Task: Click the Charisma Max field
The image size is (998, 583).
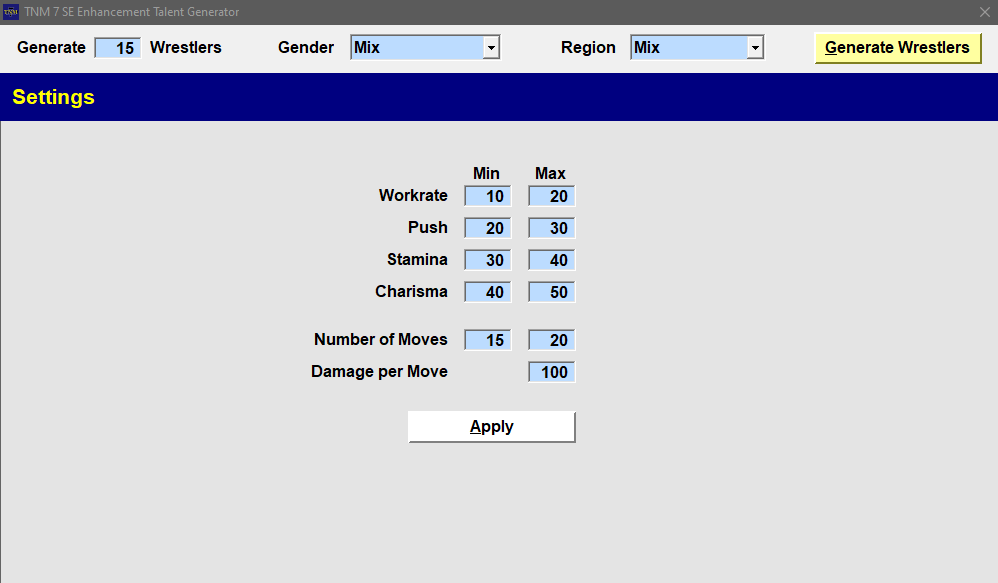Action: 552,292
